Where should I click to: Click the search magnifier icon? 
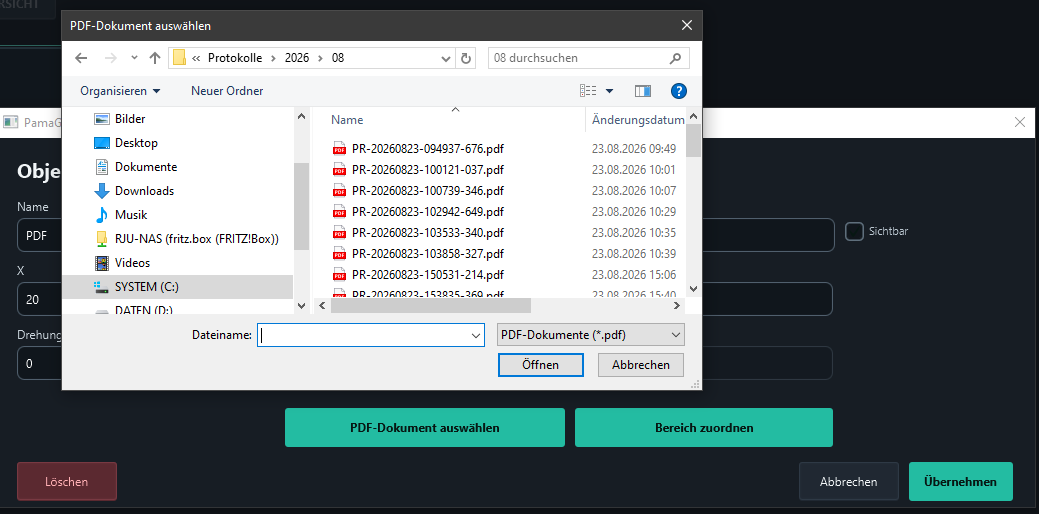tap(675, 58)
